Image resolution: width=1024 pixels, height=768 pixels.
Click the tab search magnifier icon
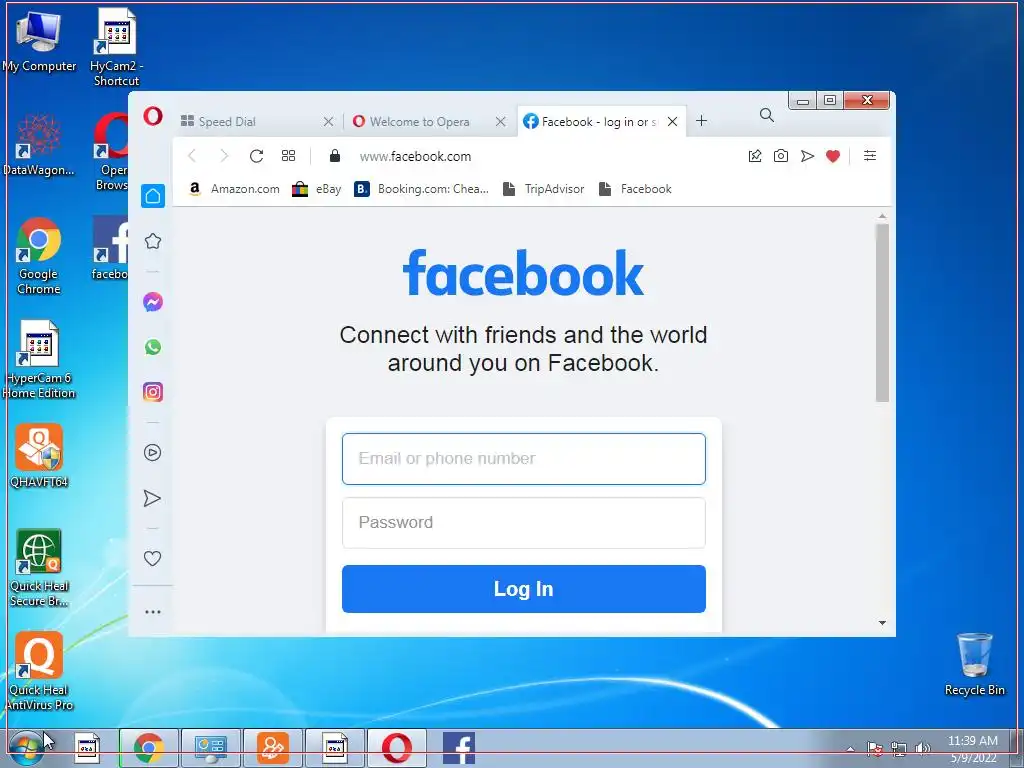tap(767, 116)
